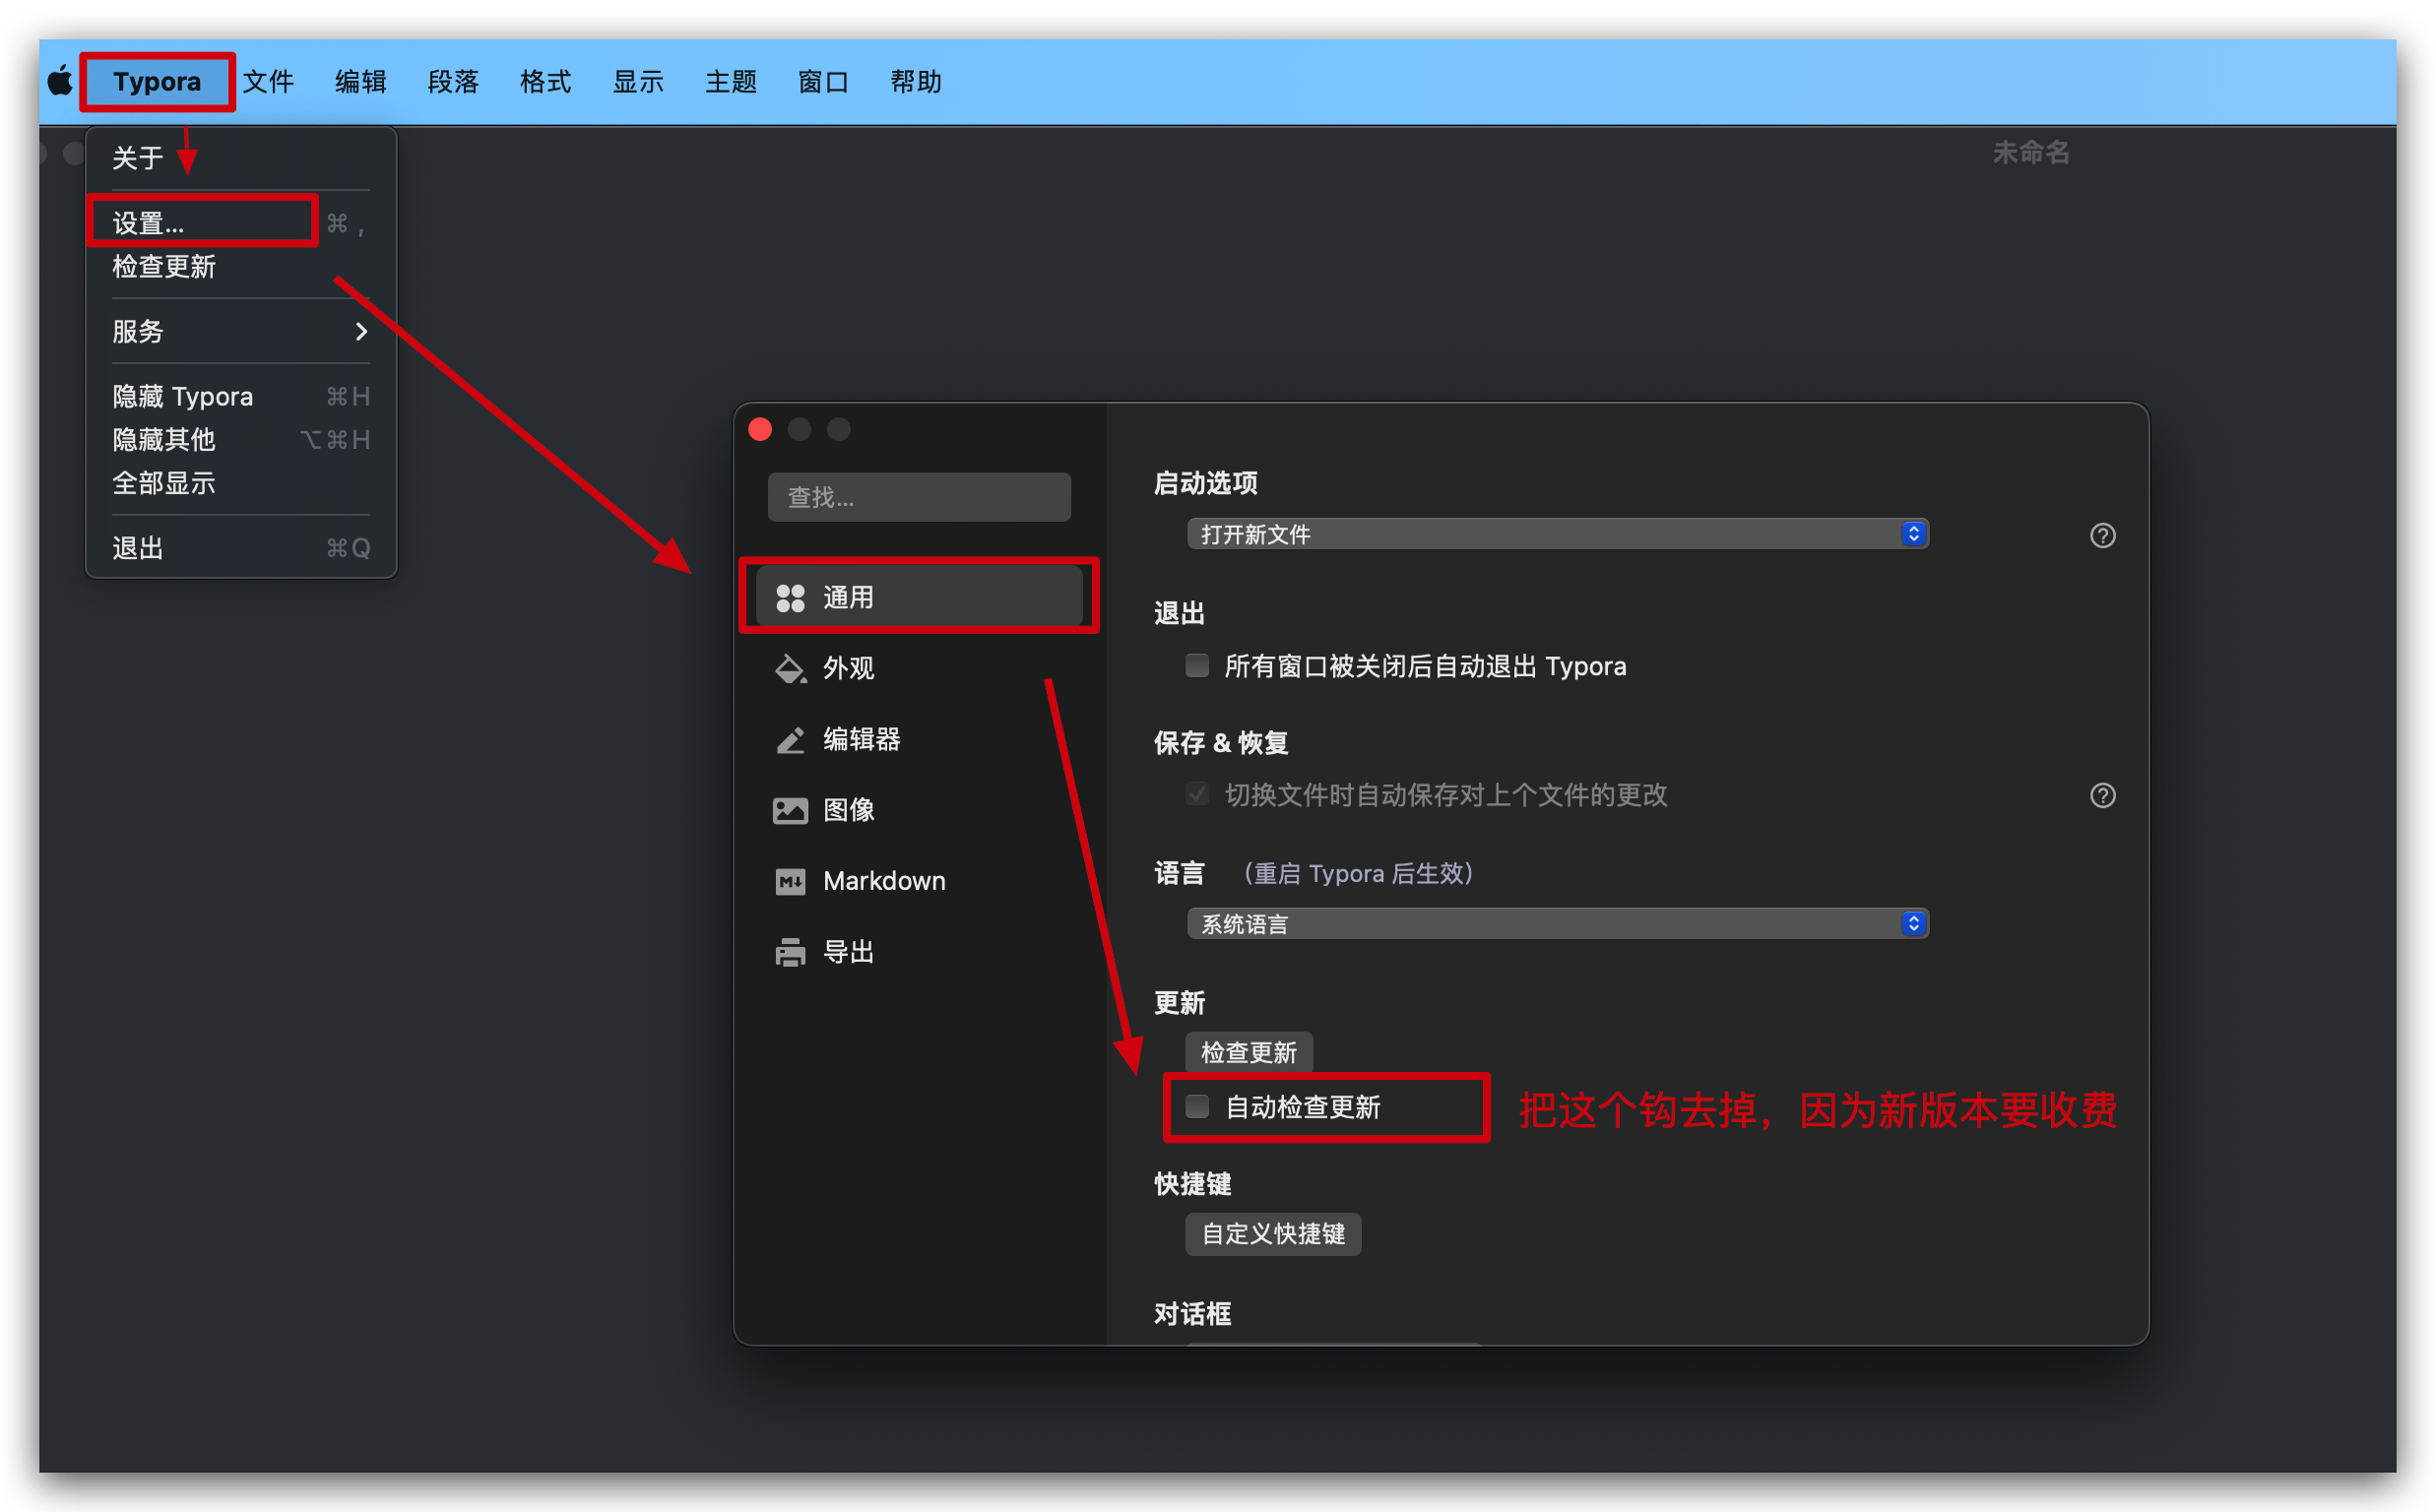Open the 系统语言 language dropdown
The height and width of the screenshot is (1512, 2436).
[1557, 923]
